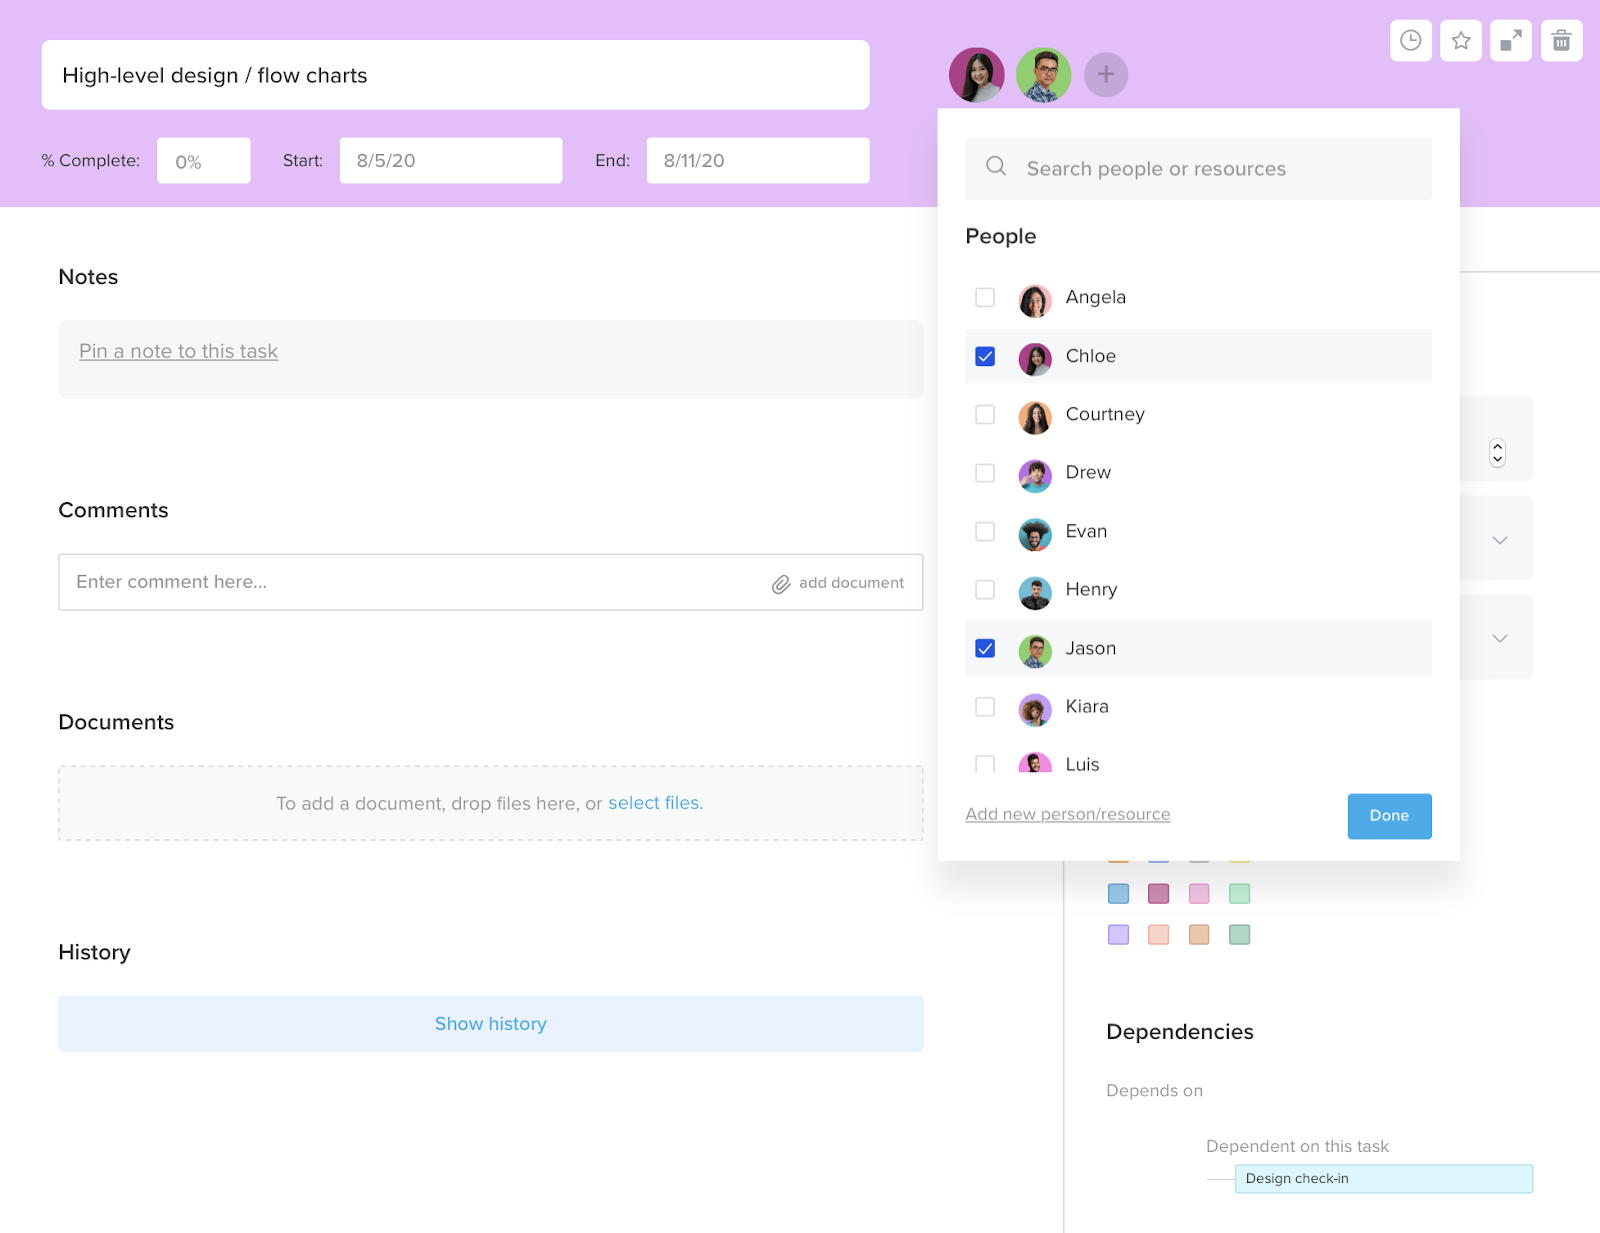Select the name Henry in list
This screenshot has width=1600, height=1233.
pyautogui.click(x=1091, y=590)
